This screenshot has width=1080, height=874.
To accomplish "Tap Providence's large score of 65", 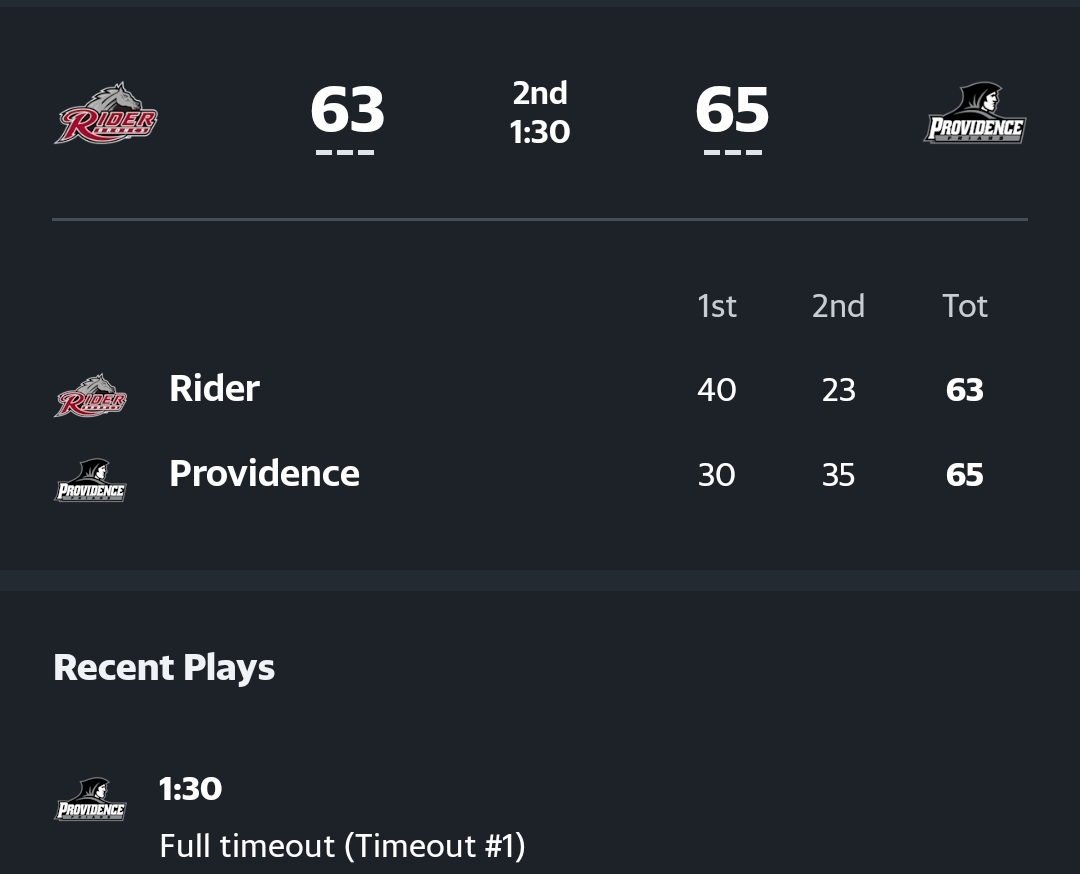I will 732,109.
